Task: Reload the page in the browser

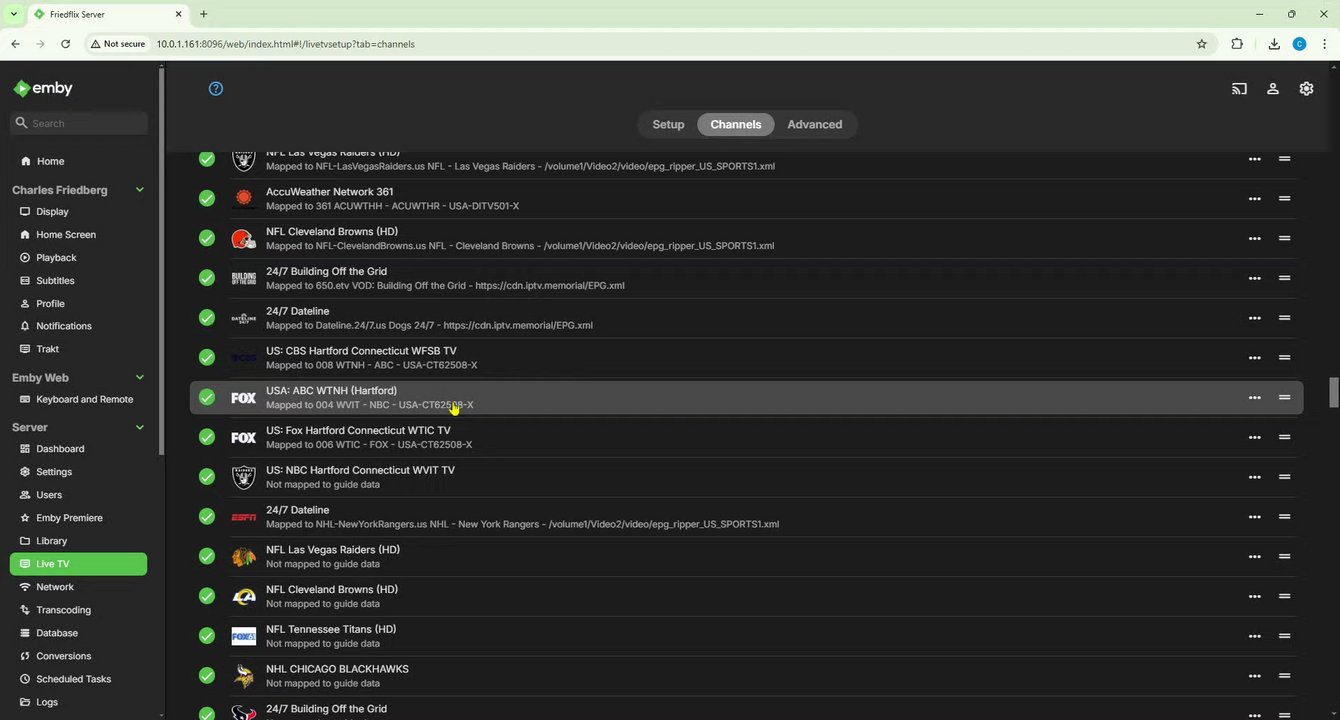Action: [x=65, y=44]
